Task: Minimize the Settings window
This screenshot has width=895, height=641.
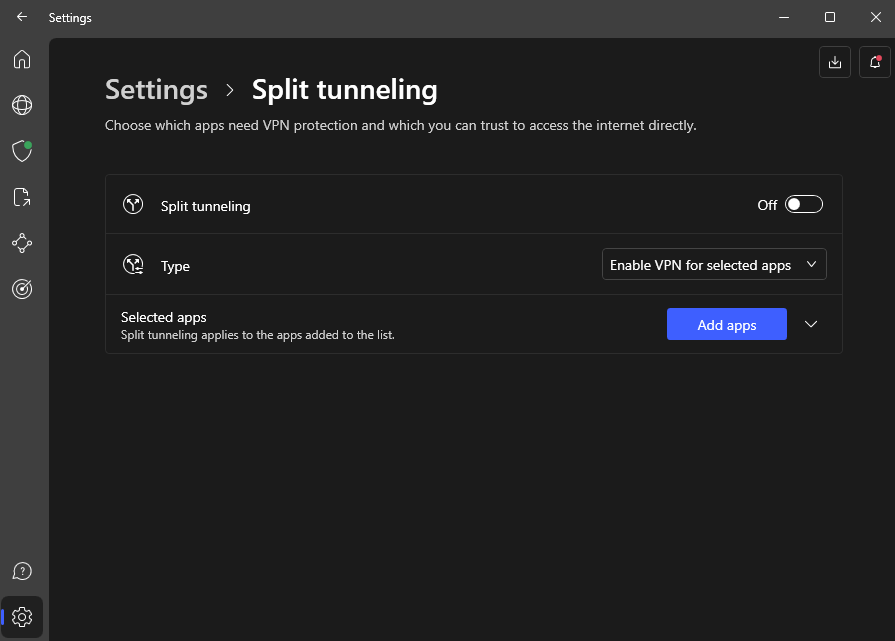Action: point(783,17)
